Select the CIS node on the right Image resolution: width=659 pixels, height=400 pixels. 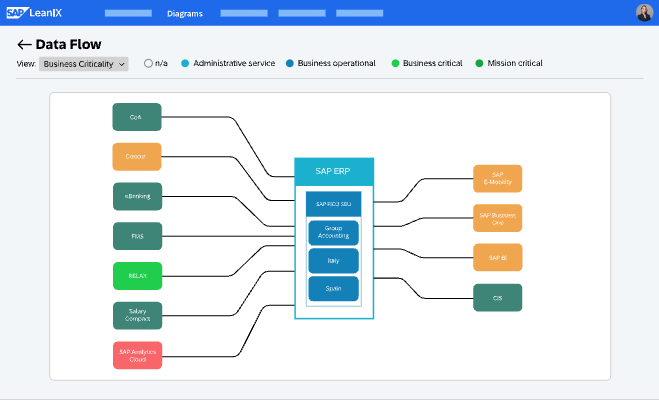click(497, 297)
